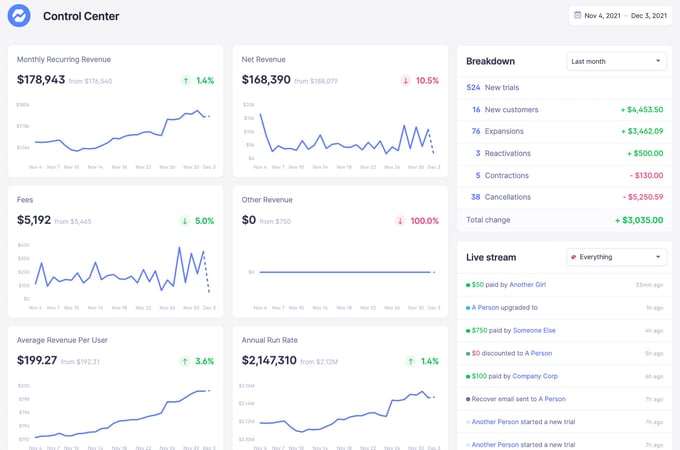Open the Last month dropdown in Breakdown
Viewport: 680px width, 450px height.
[616, 61]
